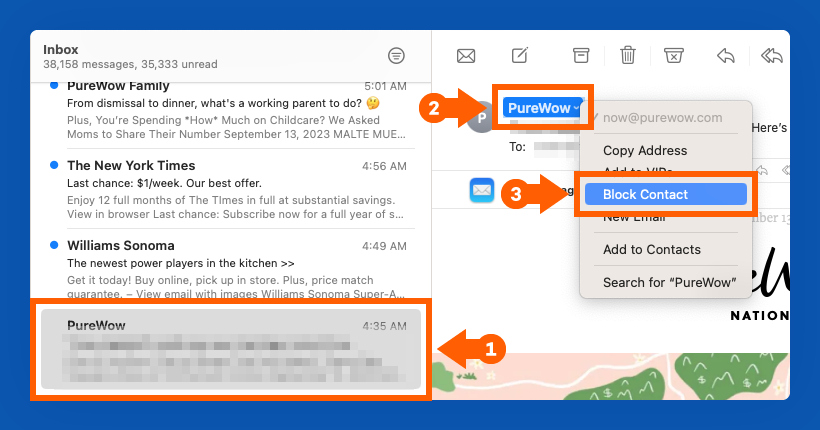Viewport: 820px width, 430px height.
Task: Open the PureWow sender name dropdown
Action: (x=543, y=108)
